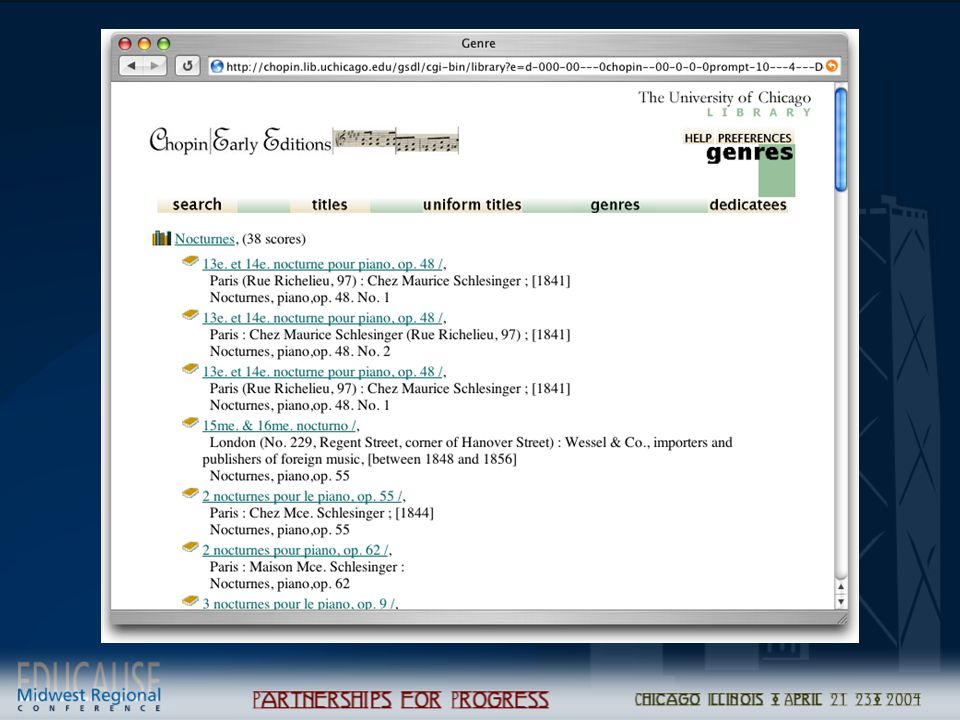Screen dimensions: 960x720
Task: Open the HELP link
Action: point(698,138)
